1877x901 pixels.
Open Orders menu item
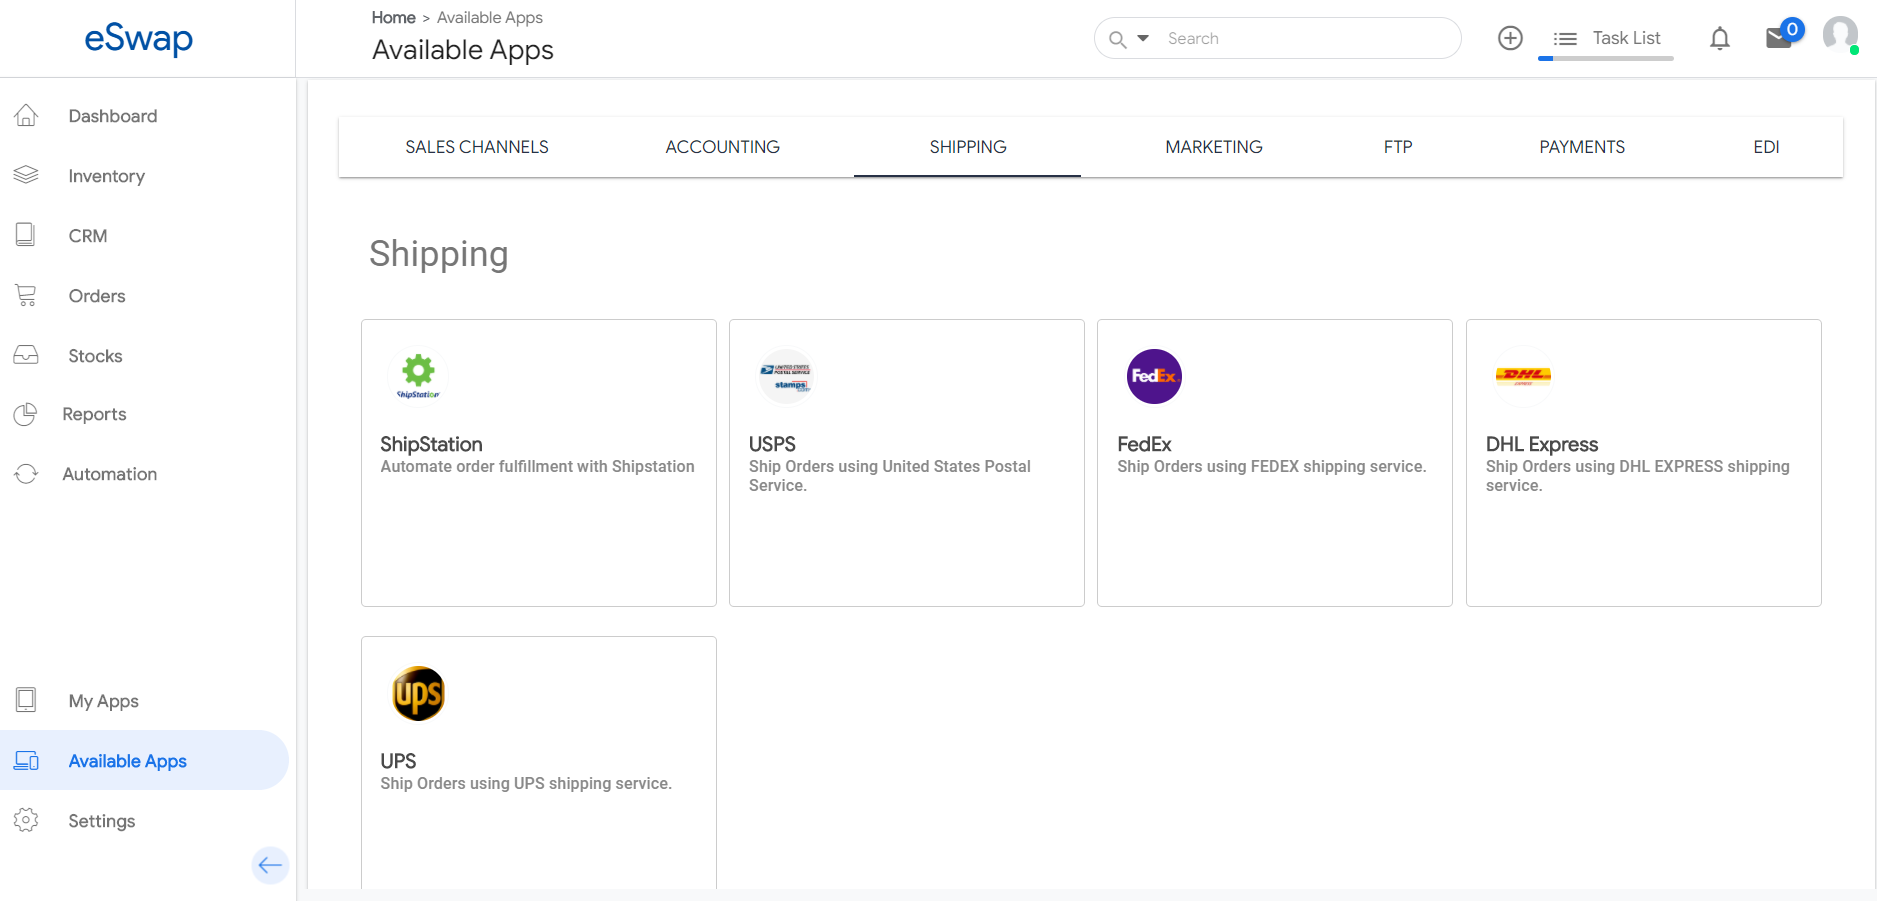pos(97,296)
